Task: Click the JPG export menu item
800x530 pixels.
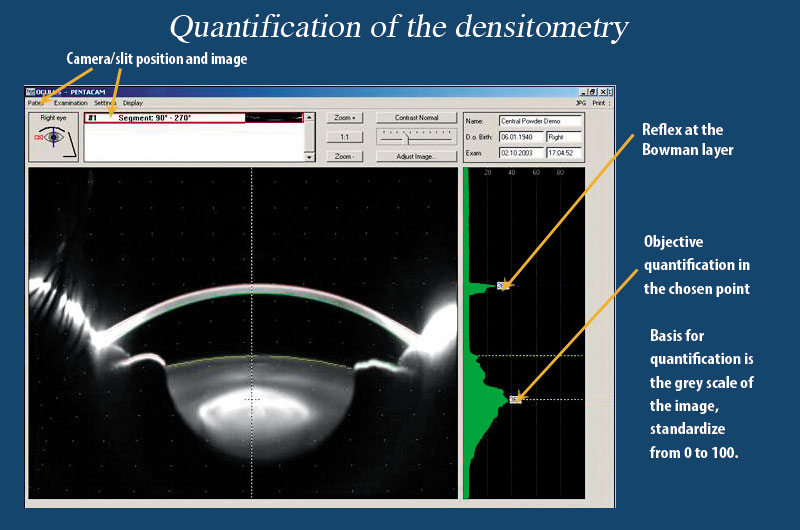Action: click(581, 103)
